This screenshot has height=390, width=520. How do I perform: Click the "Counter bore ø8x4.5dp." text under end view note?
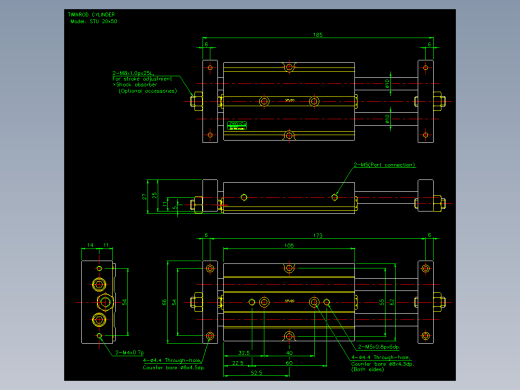(174, 368)
